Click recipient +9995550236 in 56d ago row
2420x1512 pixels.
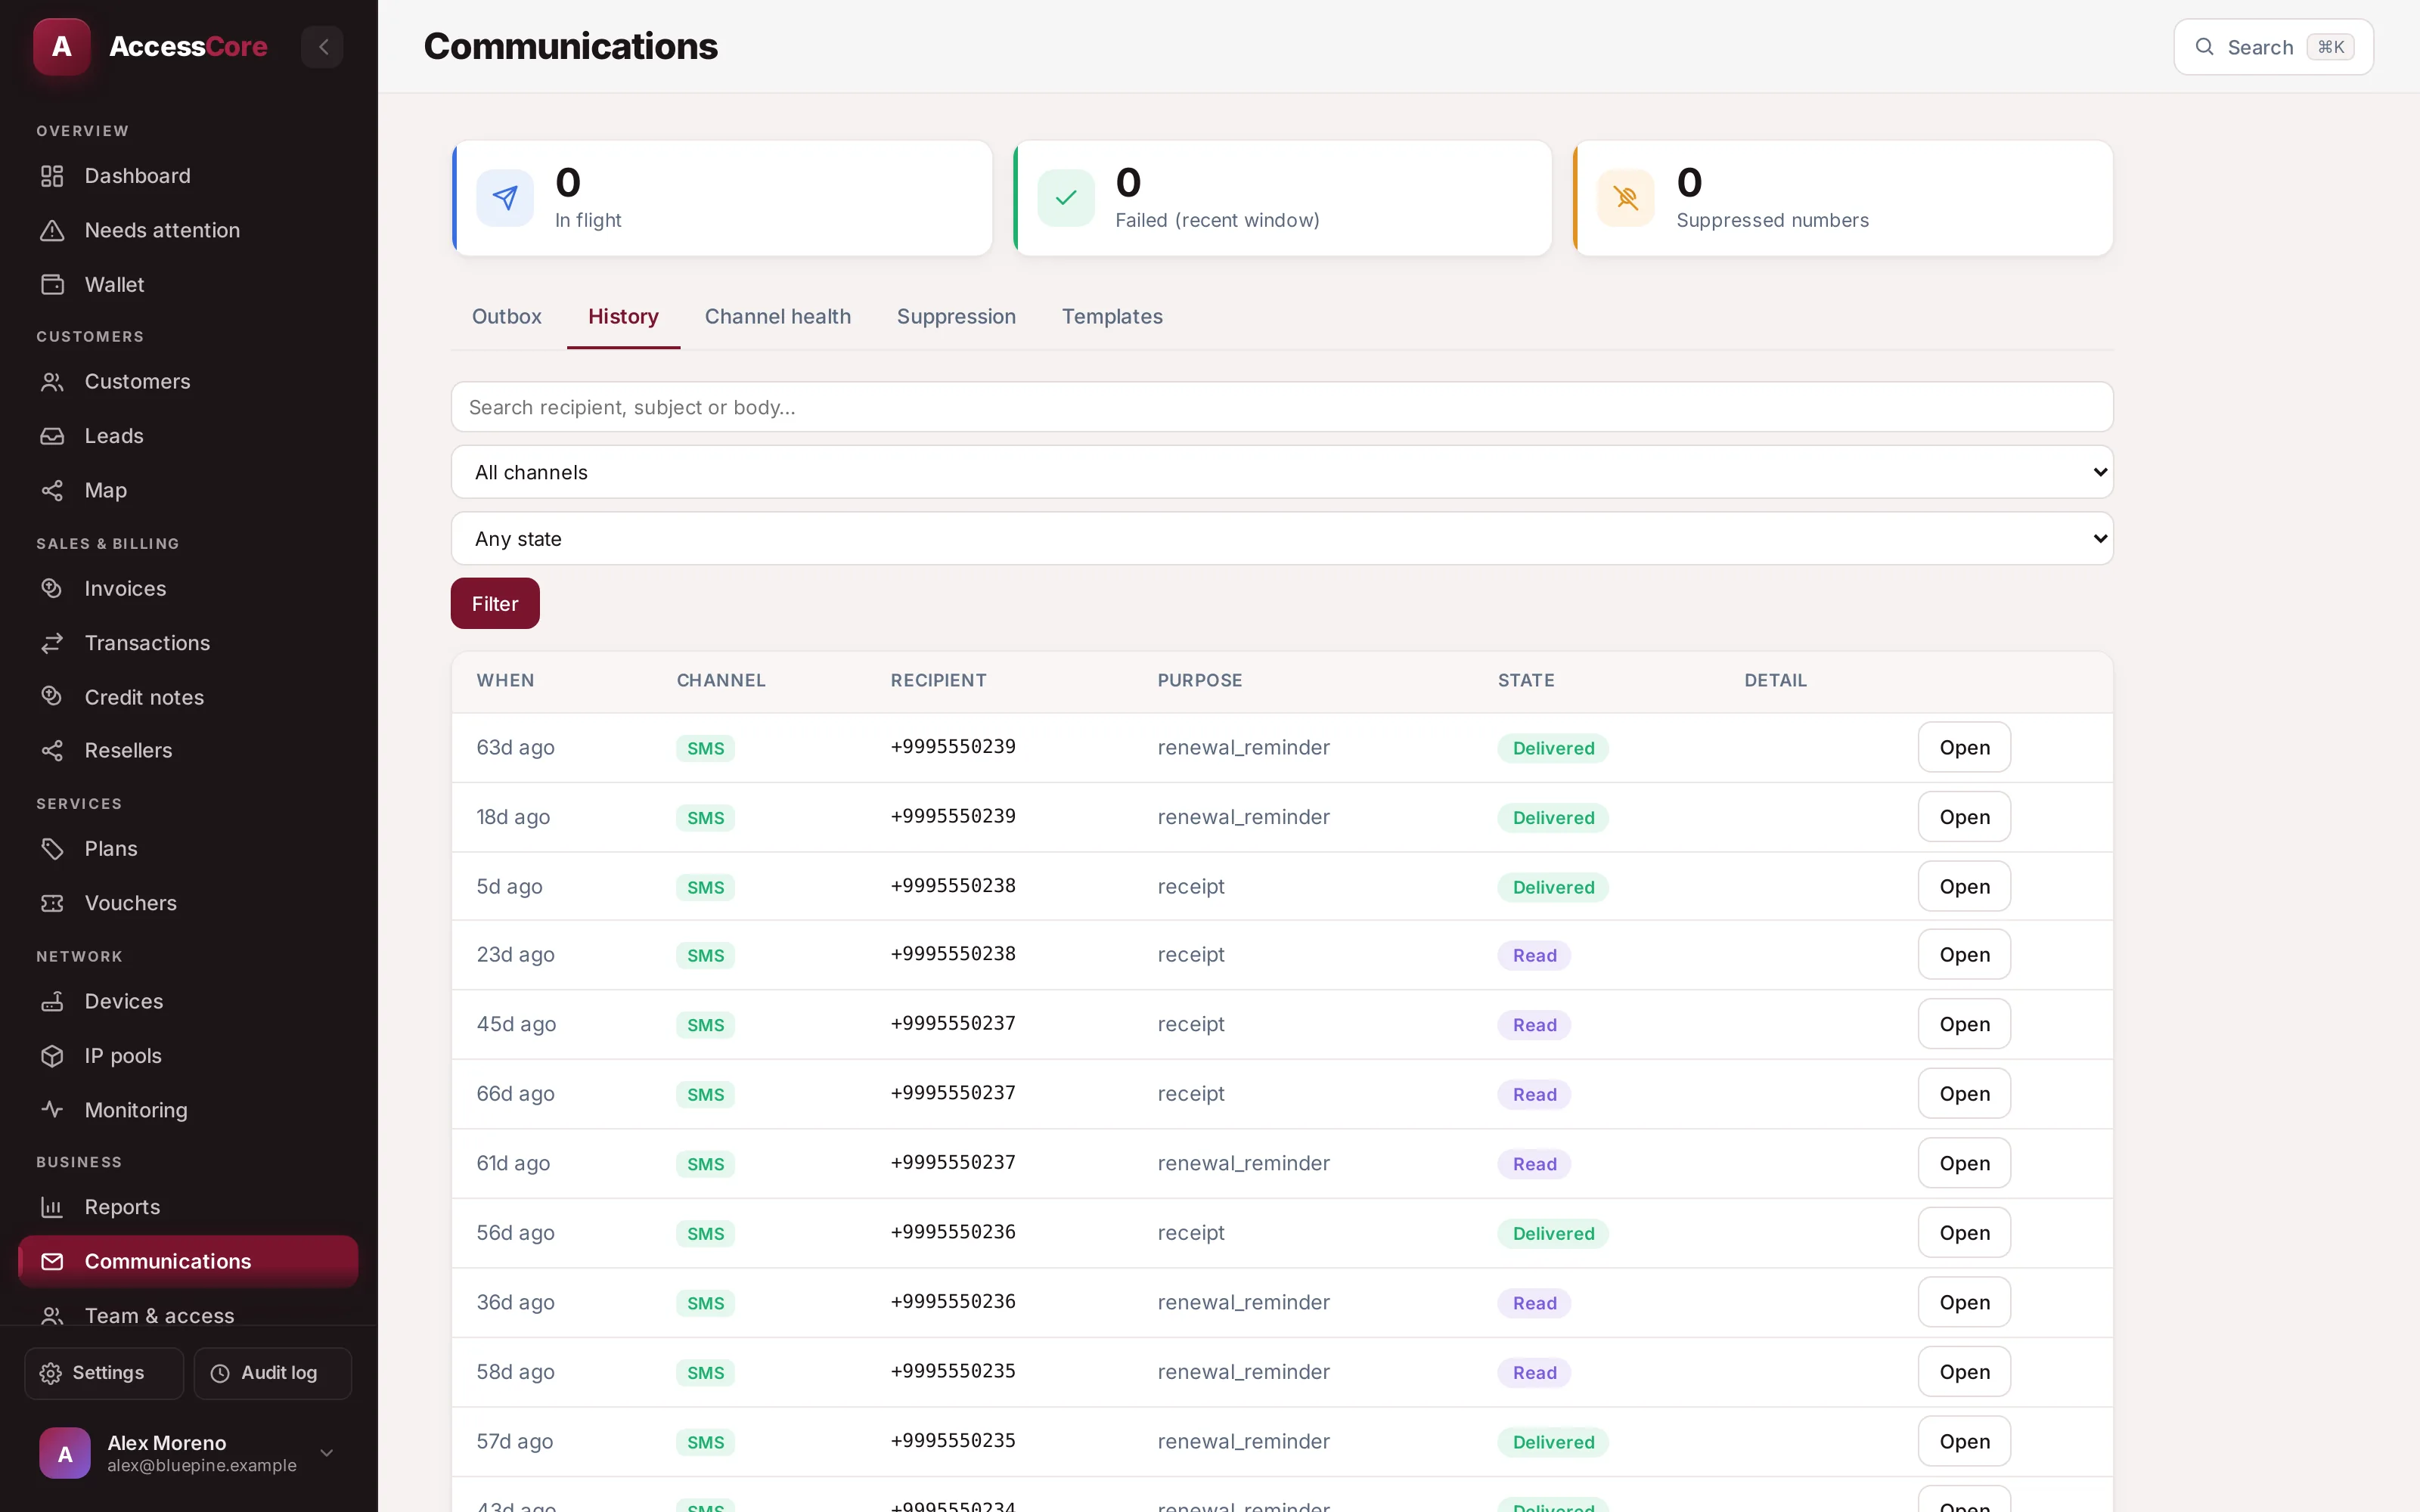click(x=953, y=1232)
